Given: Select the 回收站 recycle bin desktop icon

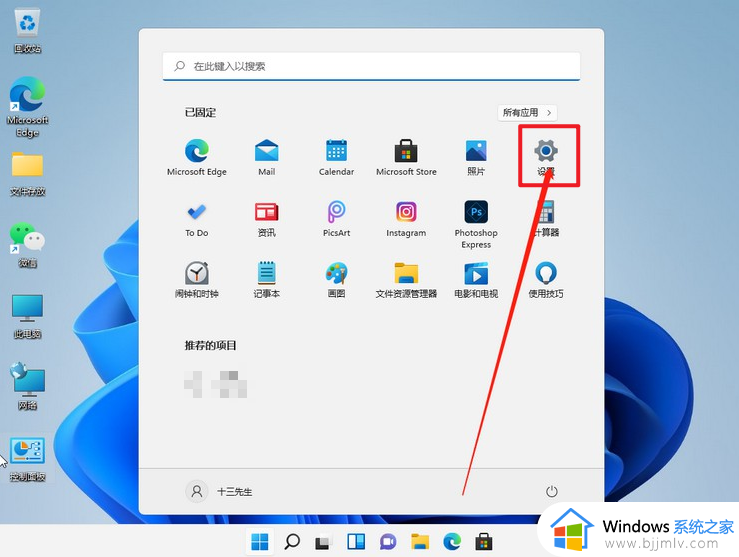Looking at the screenshot, I should click(27, 32).
